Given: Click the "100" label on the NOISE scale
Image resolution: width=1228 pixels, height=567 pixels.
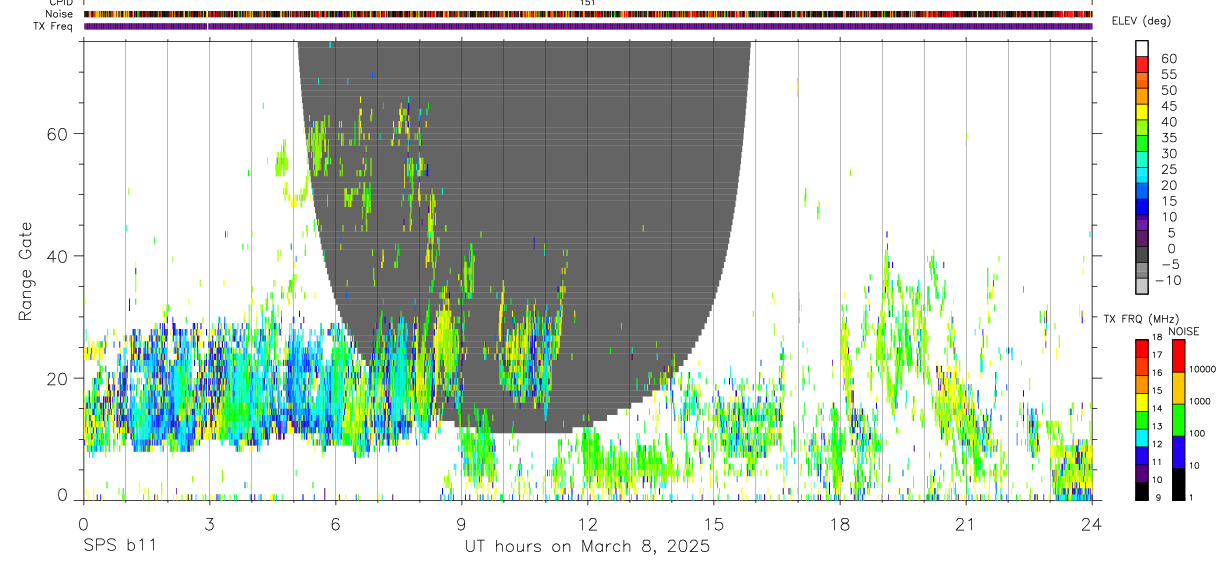Looking at the screenshot, I should [1196, 434].
